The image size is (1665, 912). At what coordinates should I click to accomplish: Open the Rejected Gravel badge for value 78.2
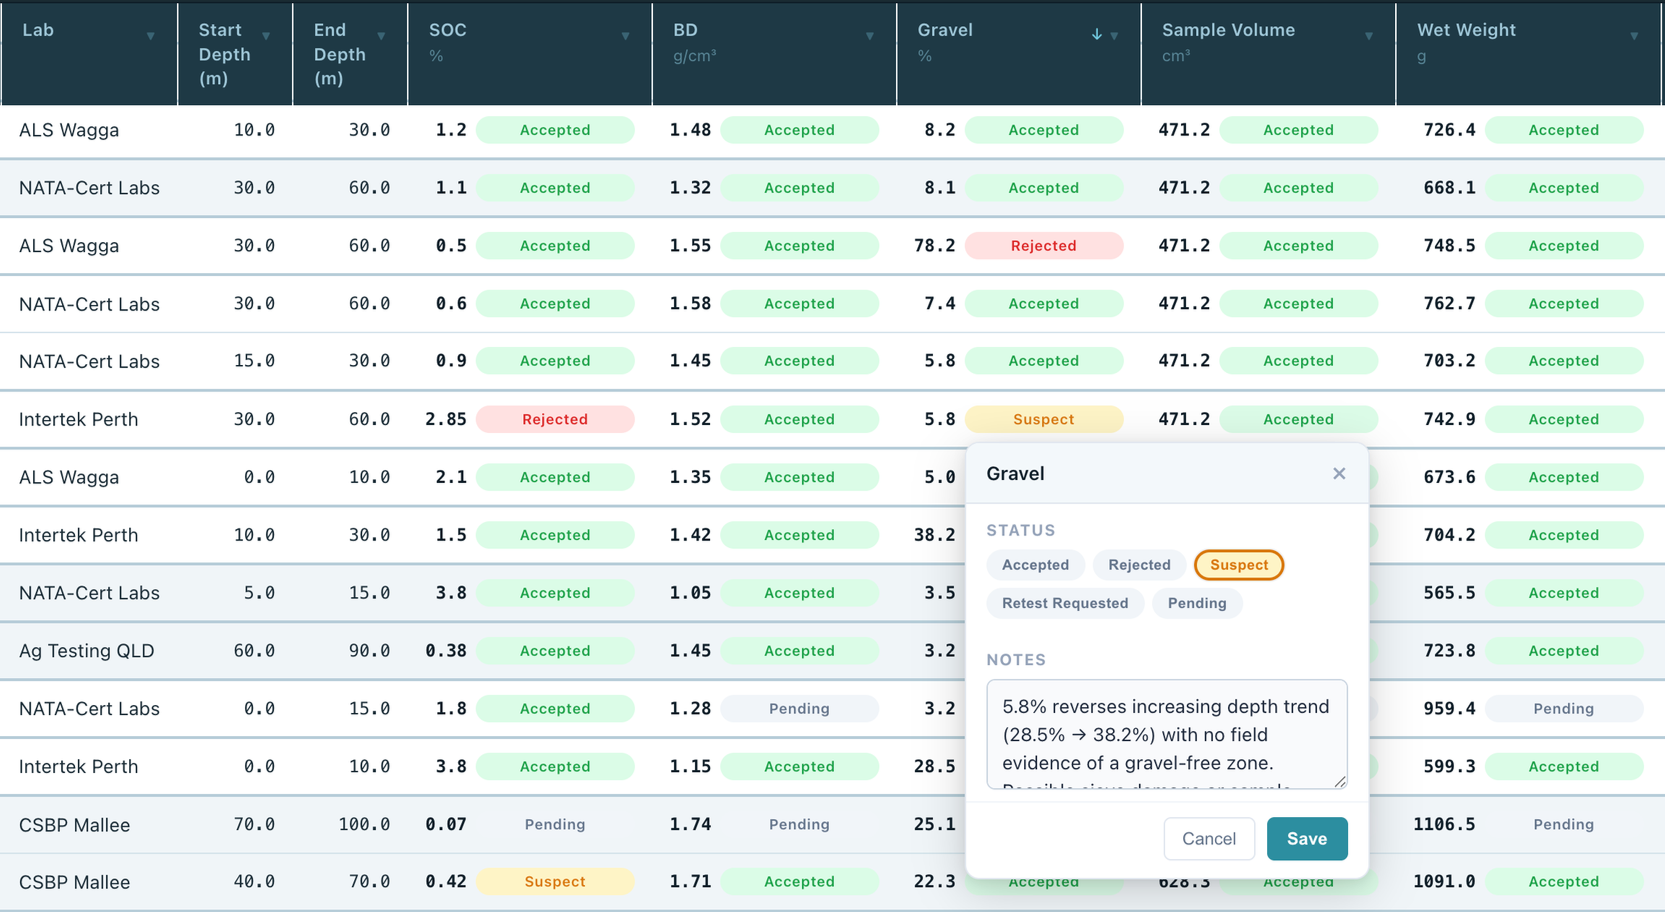1043,246
